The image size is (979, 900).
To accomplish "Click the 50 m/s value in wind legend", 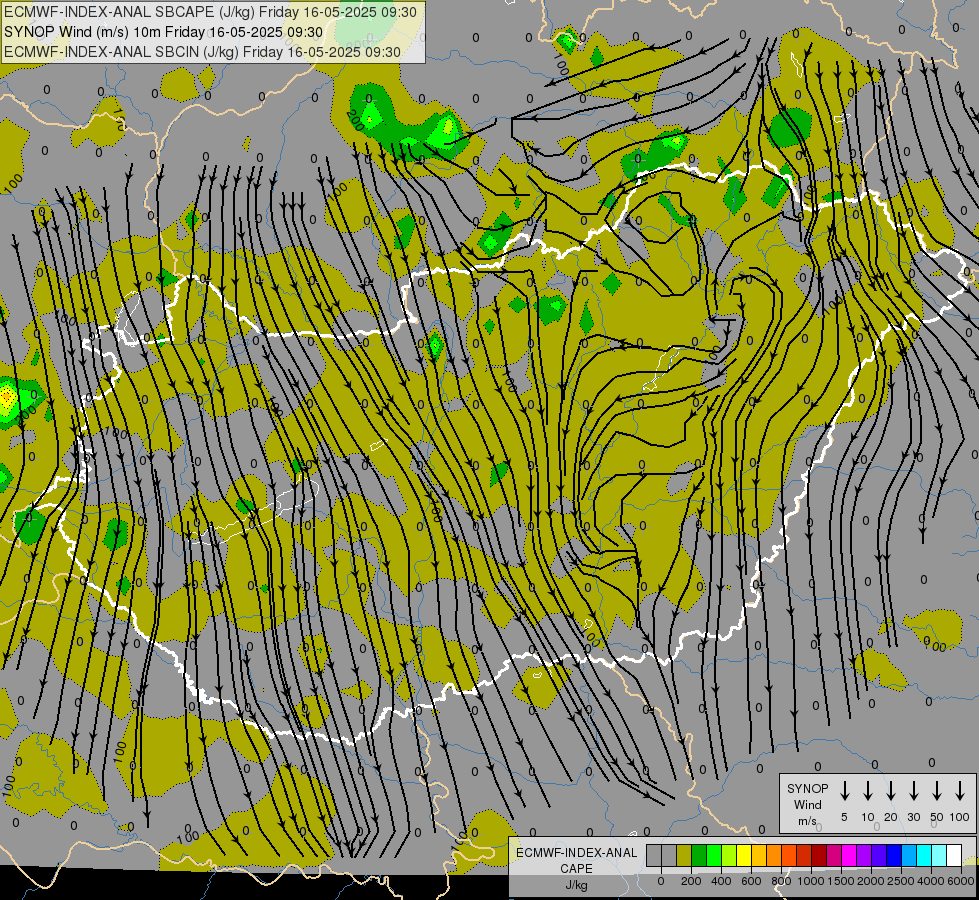I will coord(937,817).
